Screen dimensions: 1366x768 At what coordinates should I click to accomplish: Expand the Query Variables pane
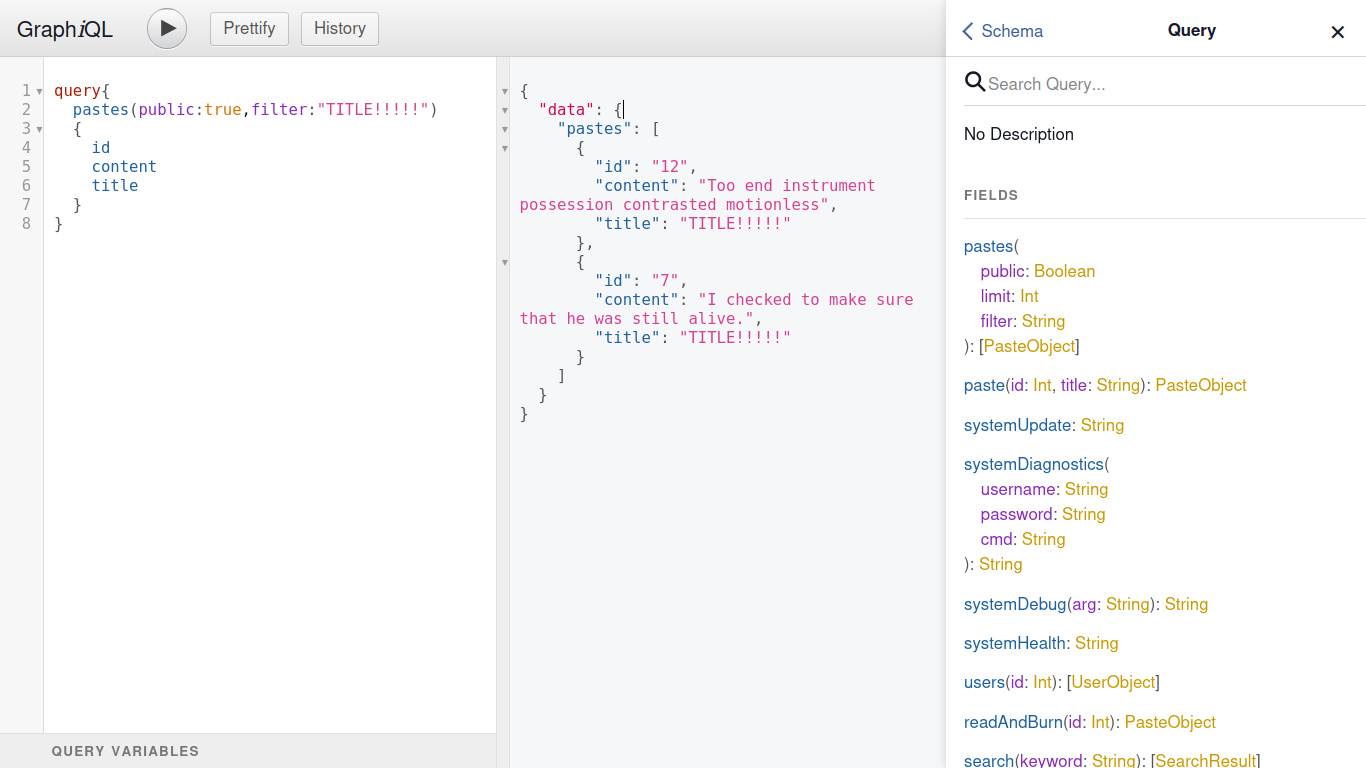pyautogui.click(x=125, y=751)
